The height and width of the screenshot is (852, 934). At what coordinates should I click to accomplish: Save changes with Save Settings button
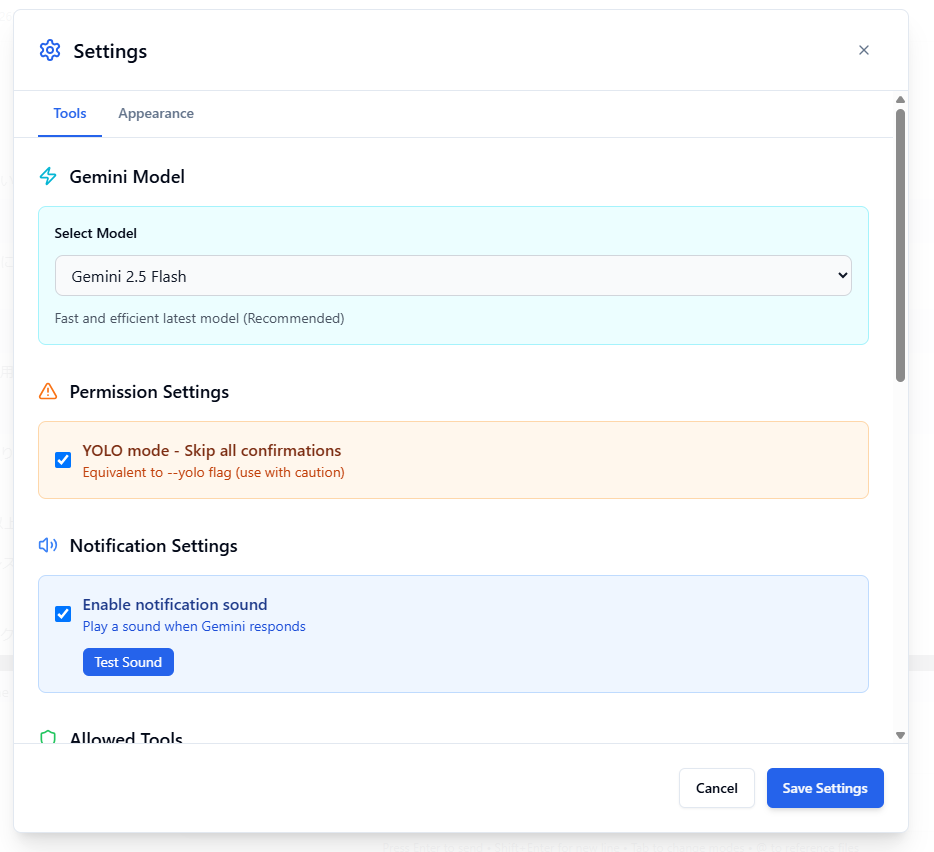click(825, 788)
